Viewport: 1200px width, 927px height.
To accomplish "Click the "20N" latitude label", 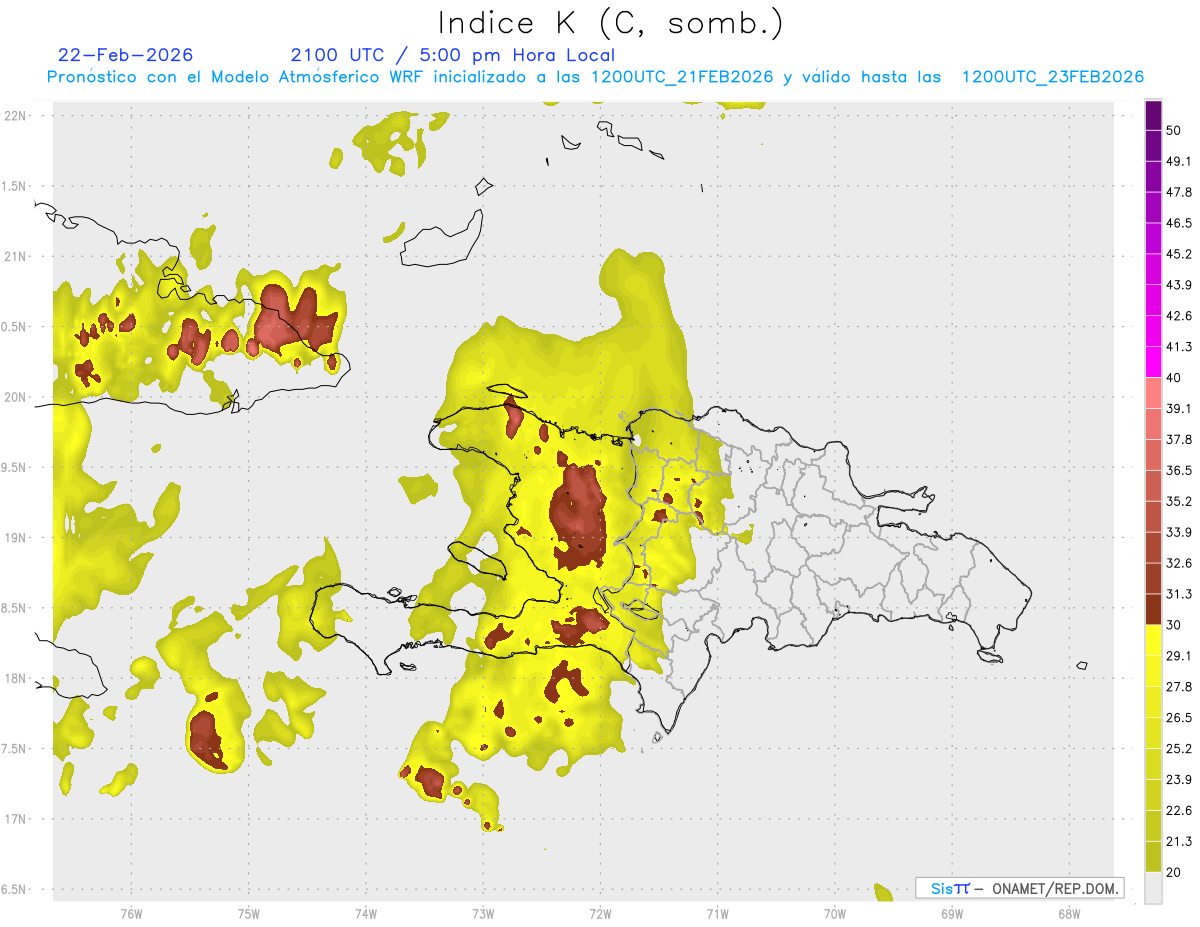I will click(x=15, y=398).
